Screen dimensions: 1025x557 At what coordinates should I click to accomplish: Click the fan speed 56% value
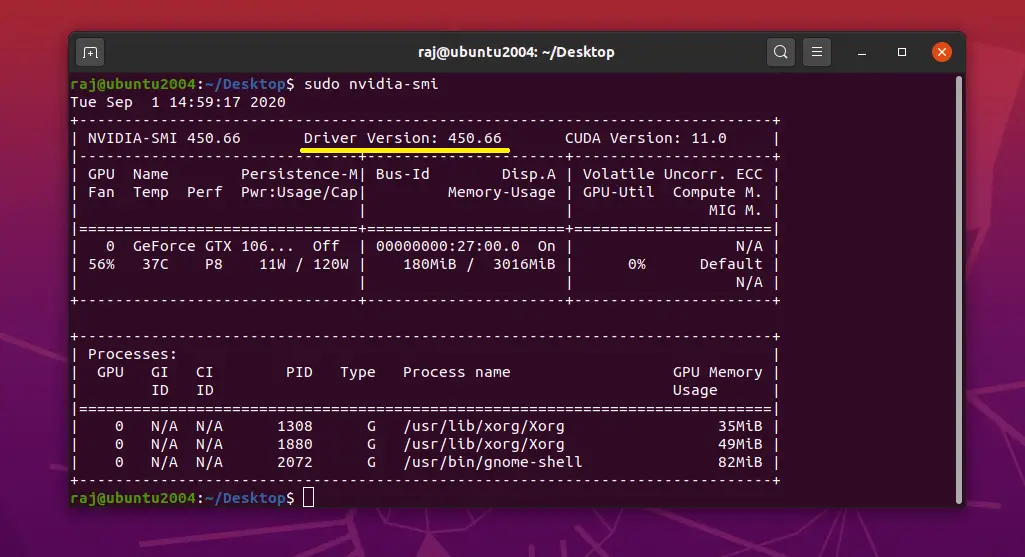pos(101,264)
